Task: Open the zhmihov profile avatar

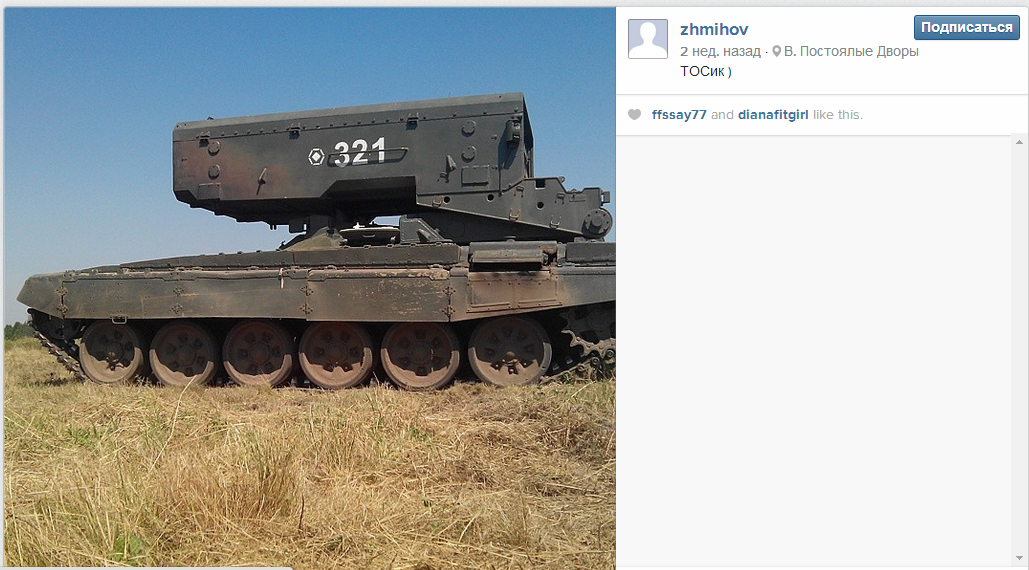Action: point(648,39)
